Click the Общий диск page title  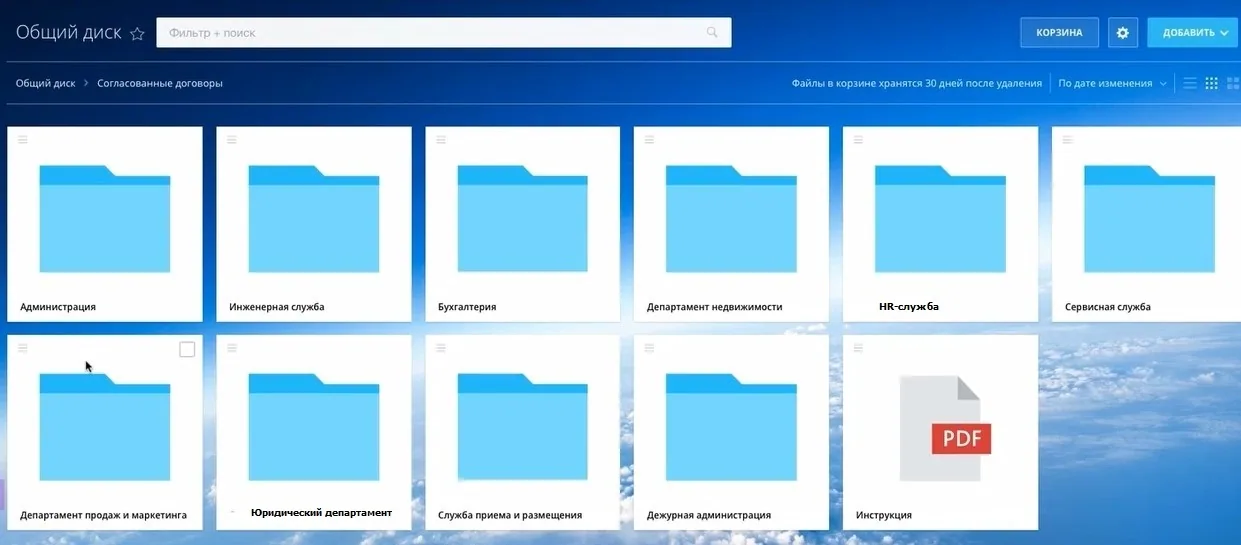69,33
